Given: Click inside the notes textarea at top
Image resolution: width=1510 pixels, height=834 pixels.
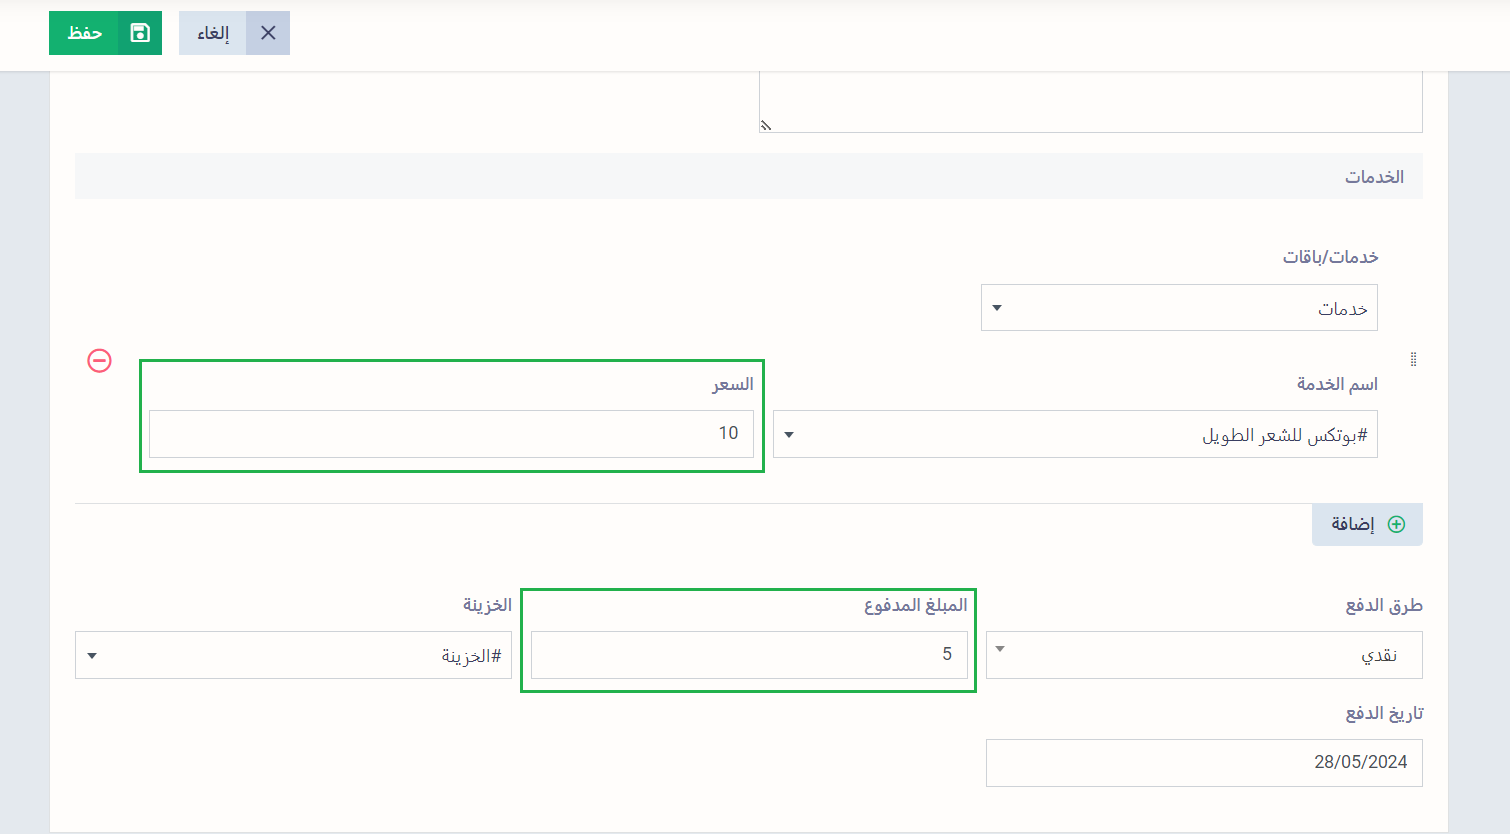Looking at the screenshot, I should pyautogui.click(x=1091, y=101).
